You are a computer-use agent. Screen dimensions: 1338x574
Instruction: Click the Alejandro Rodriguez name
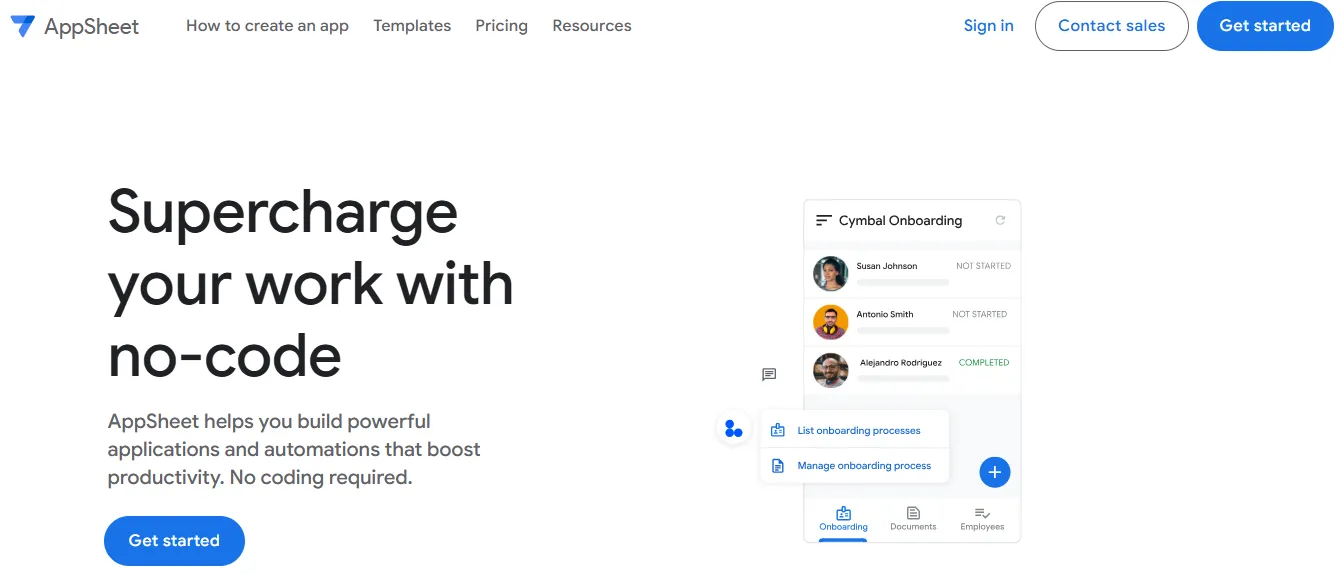(x=901, y=363)
